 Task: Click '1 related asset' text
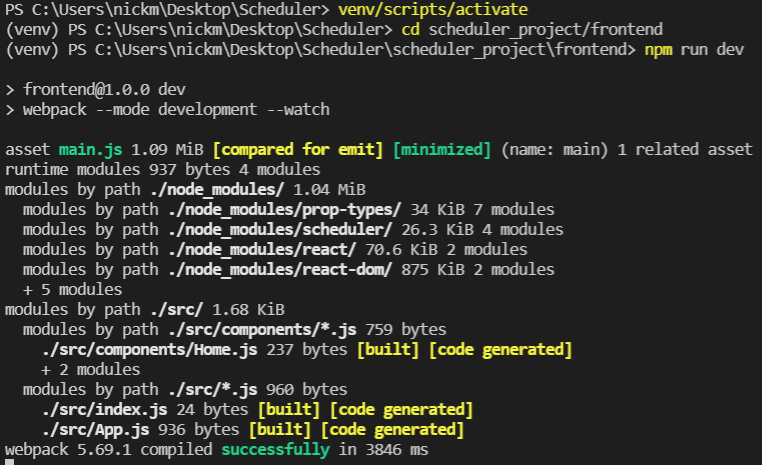685,150
